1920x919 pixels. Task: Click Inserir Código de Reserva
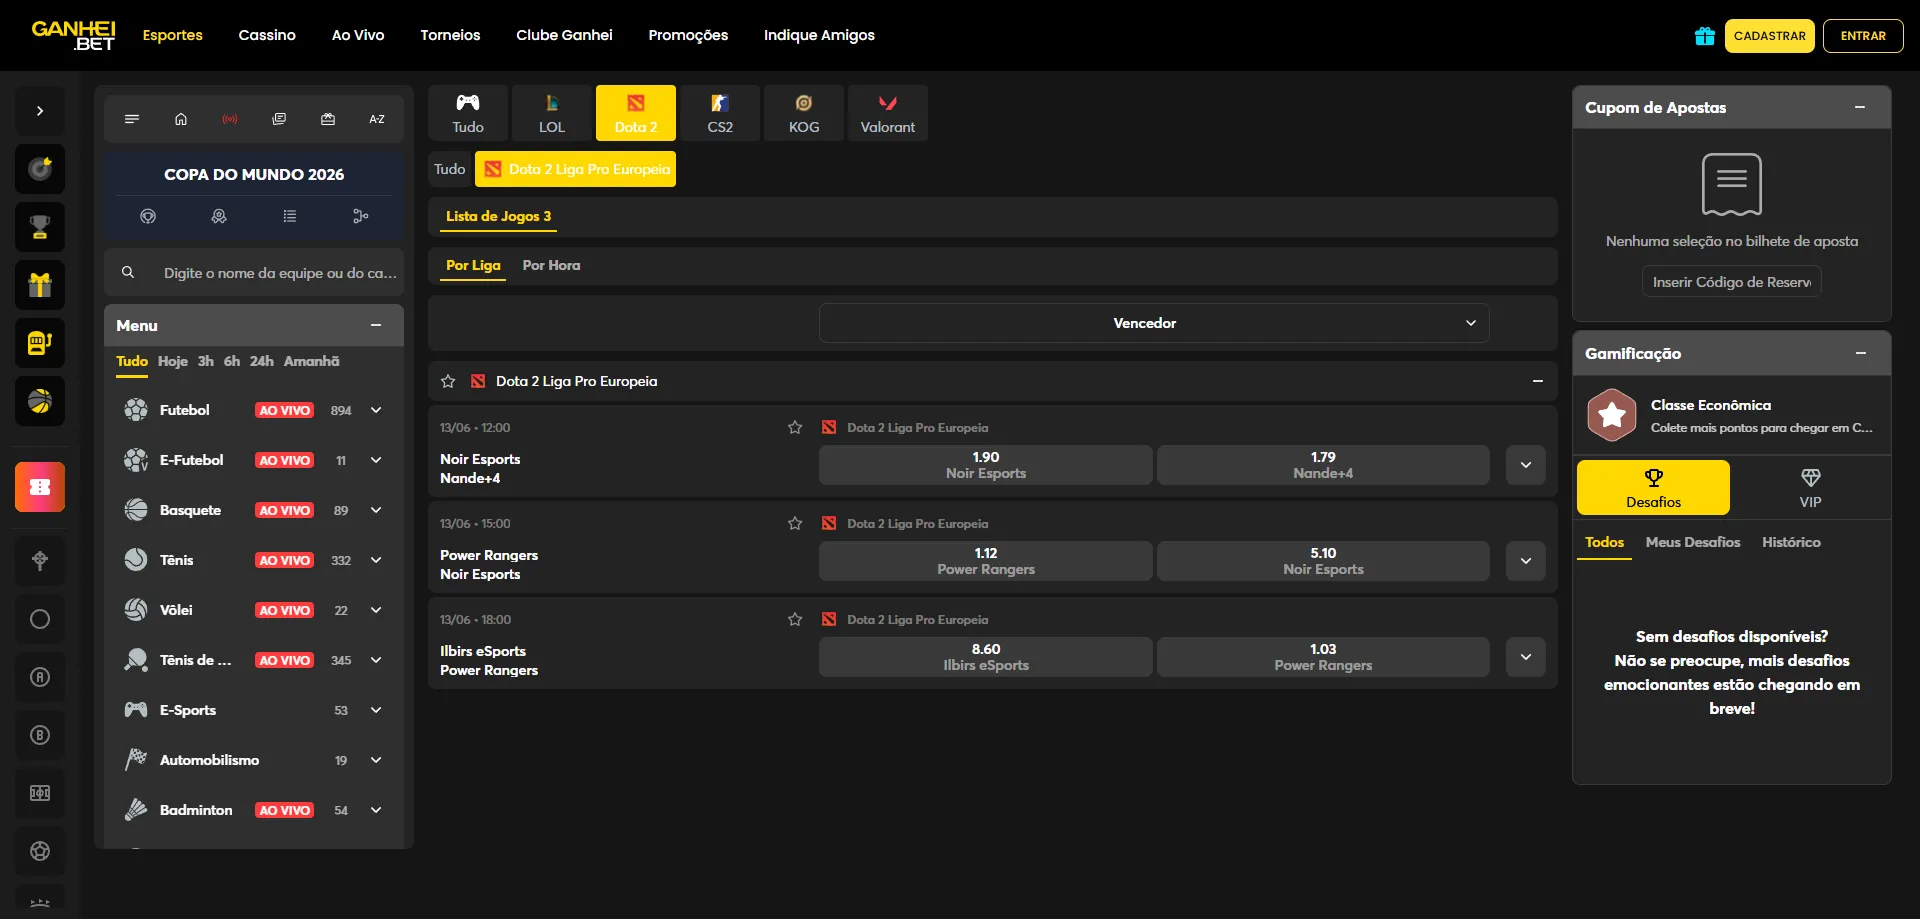coord(1732,282)
